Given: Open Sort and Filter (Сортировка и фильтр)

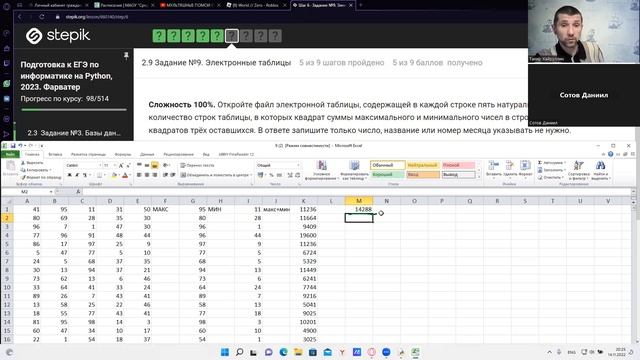Looking at the screenshot, I should point(578,171).
